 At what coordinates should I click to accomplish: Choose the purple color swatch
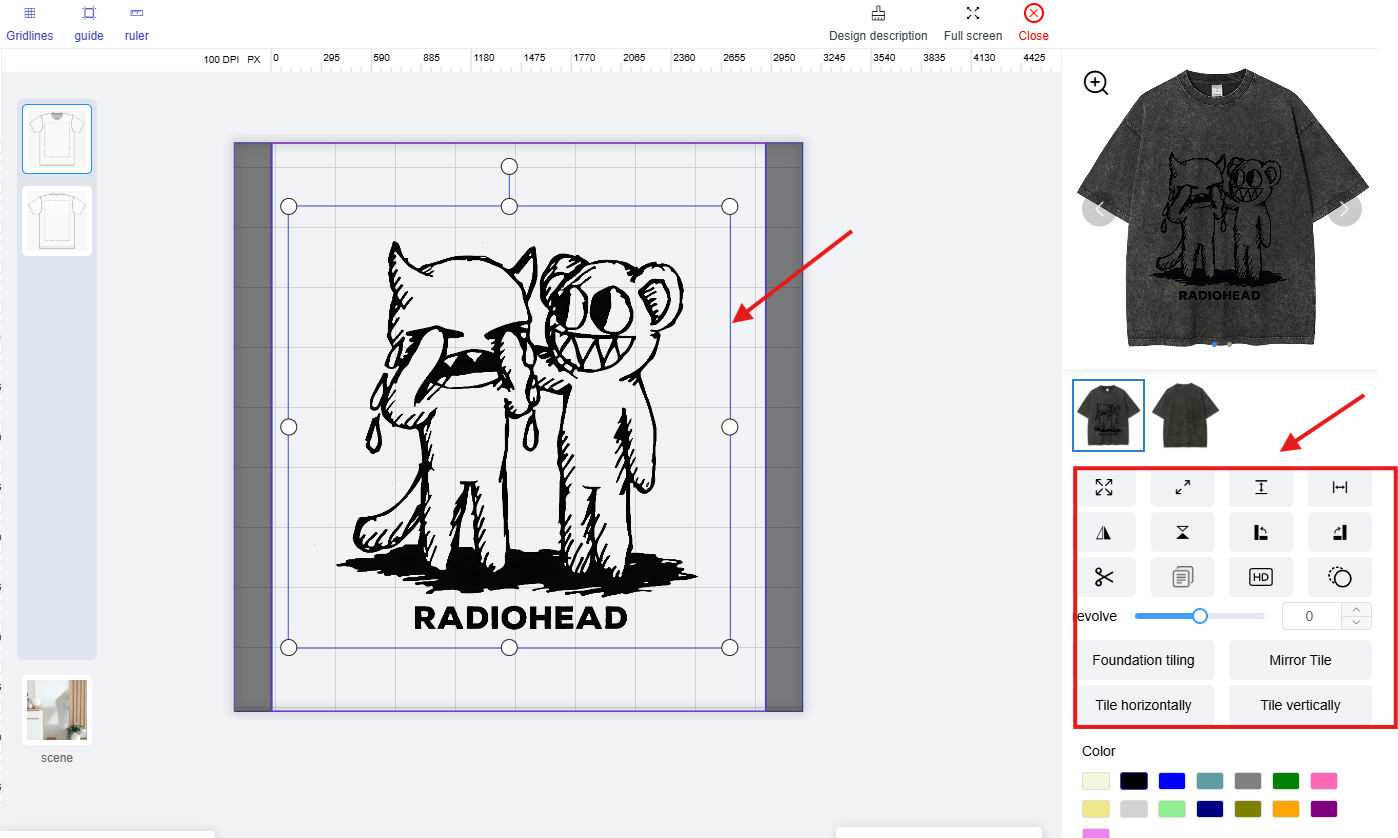(1324, 809)
